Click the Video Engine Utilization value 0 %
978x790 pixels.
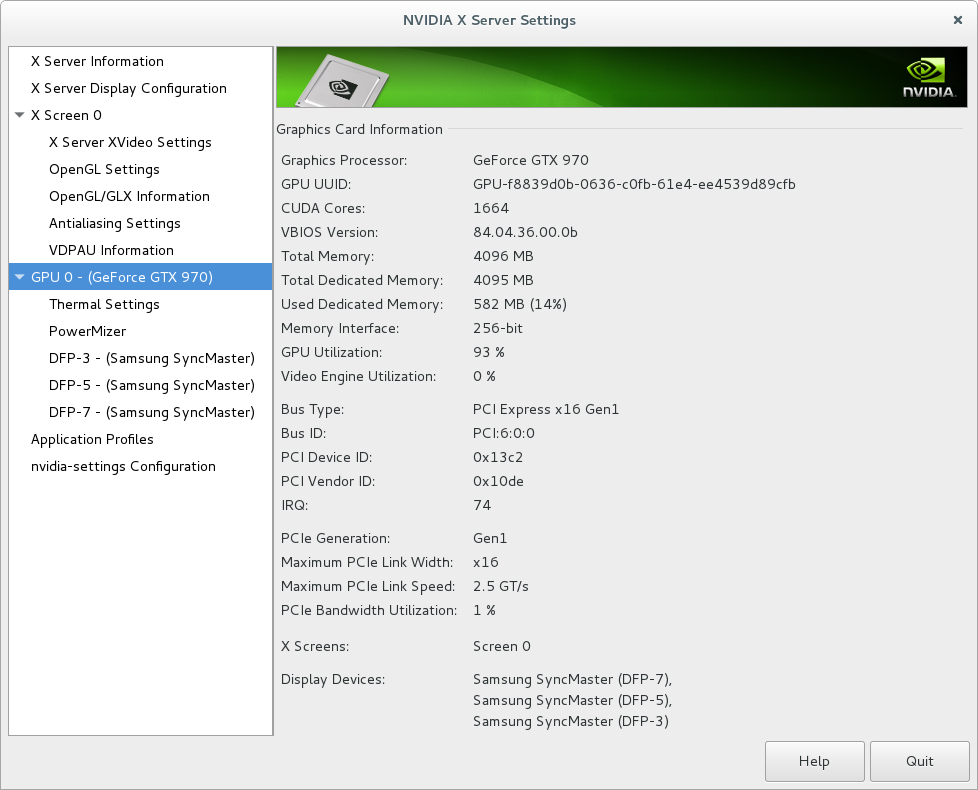(485, 377)
